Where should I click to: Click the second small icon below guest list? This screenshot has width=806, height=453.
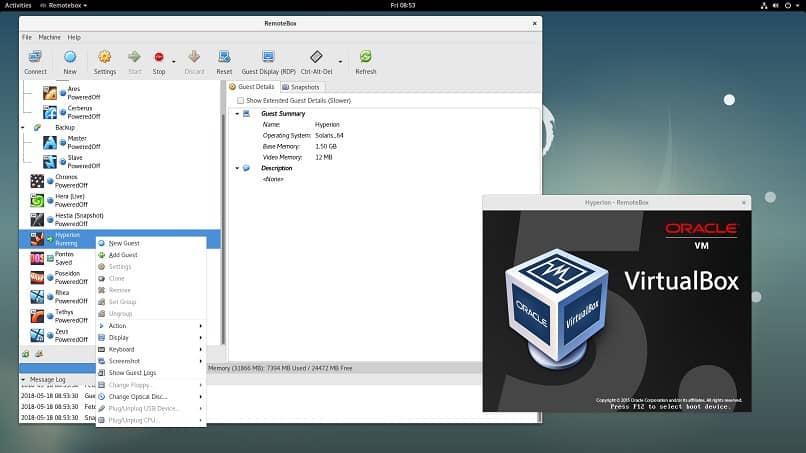(39, 354)
